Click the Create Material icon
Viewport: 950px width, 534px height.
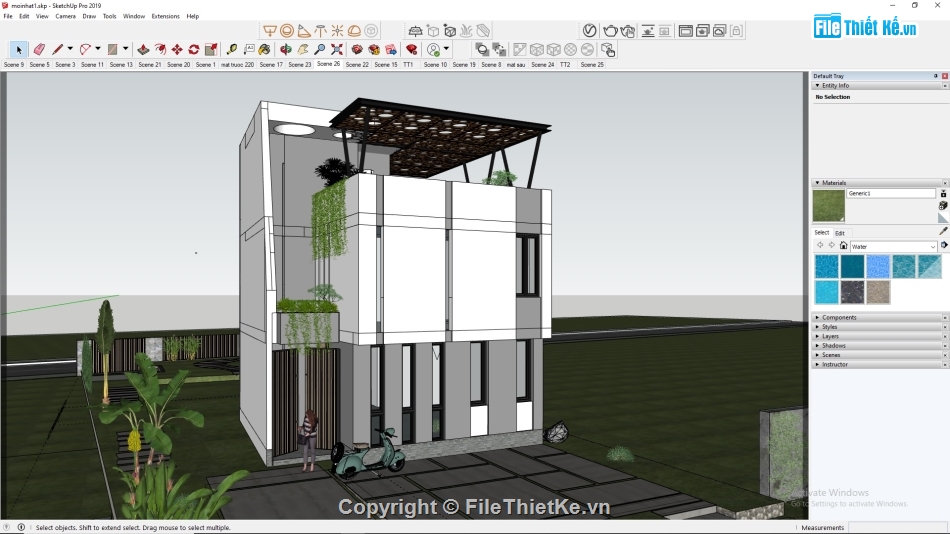coord(943,205)
